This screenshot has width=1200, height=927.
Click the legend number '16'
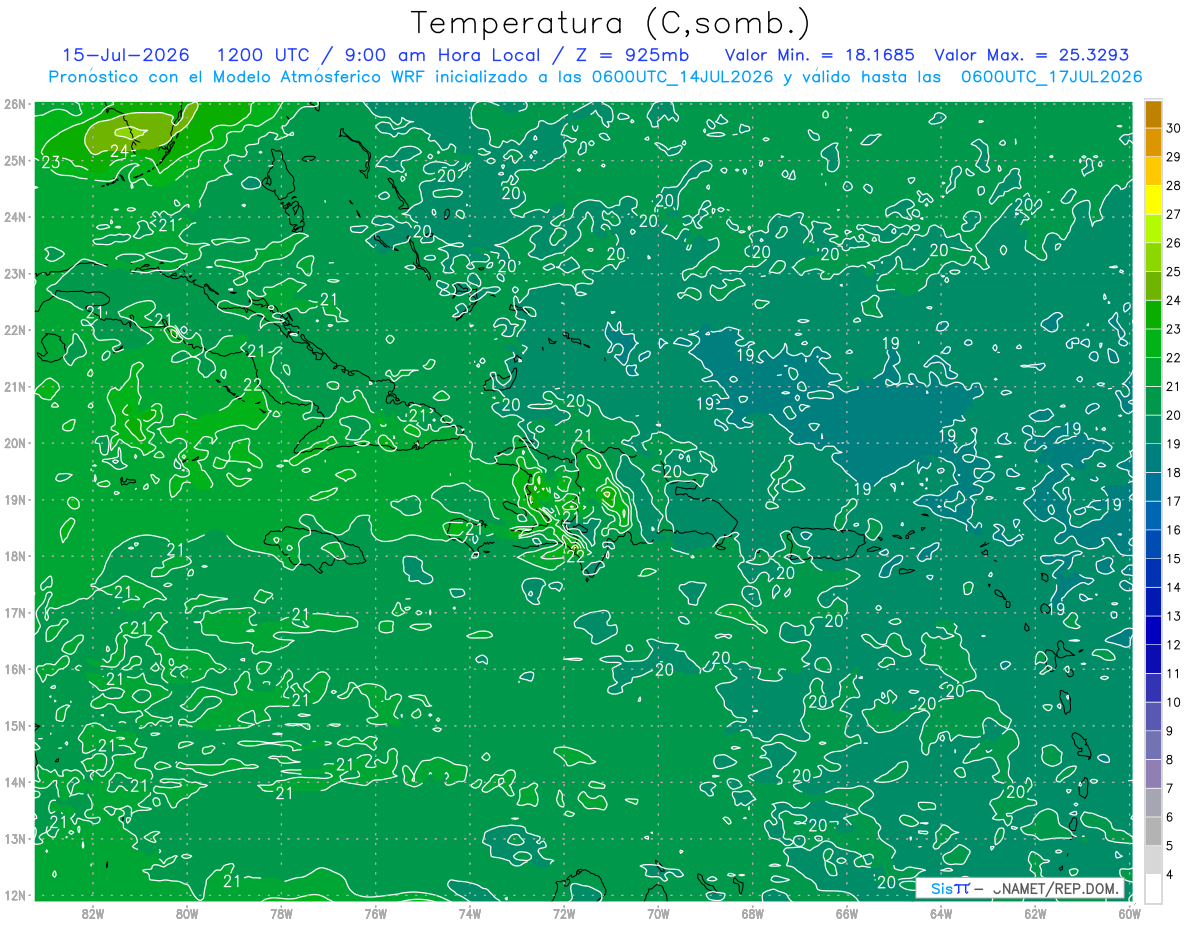[x=1174, y=530]
